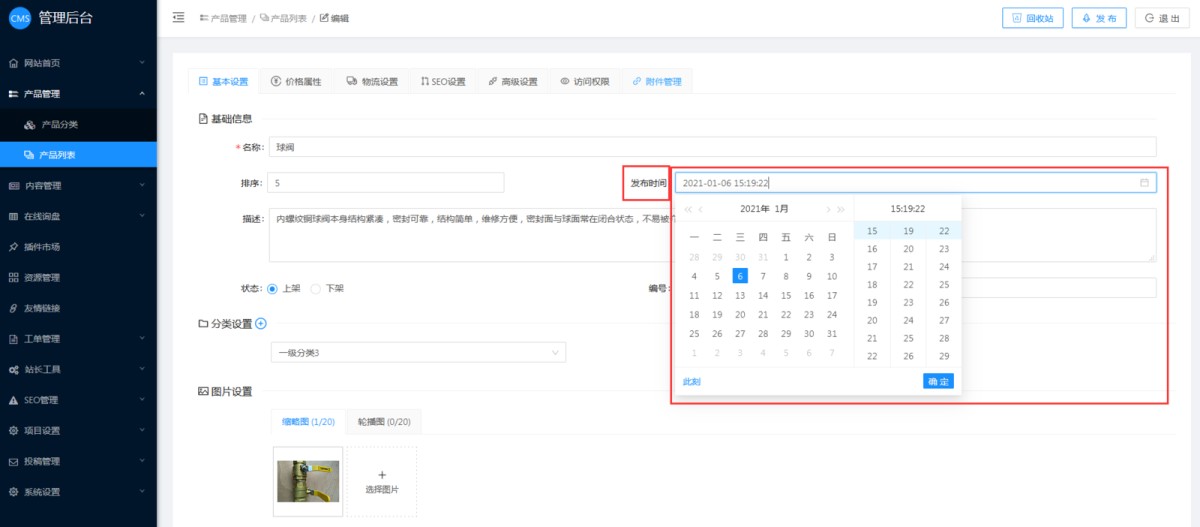1200x527 pixels.
Task: Expand the 内容管理 sidebar menu
Action: coord(78,185)
